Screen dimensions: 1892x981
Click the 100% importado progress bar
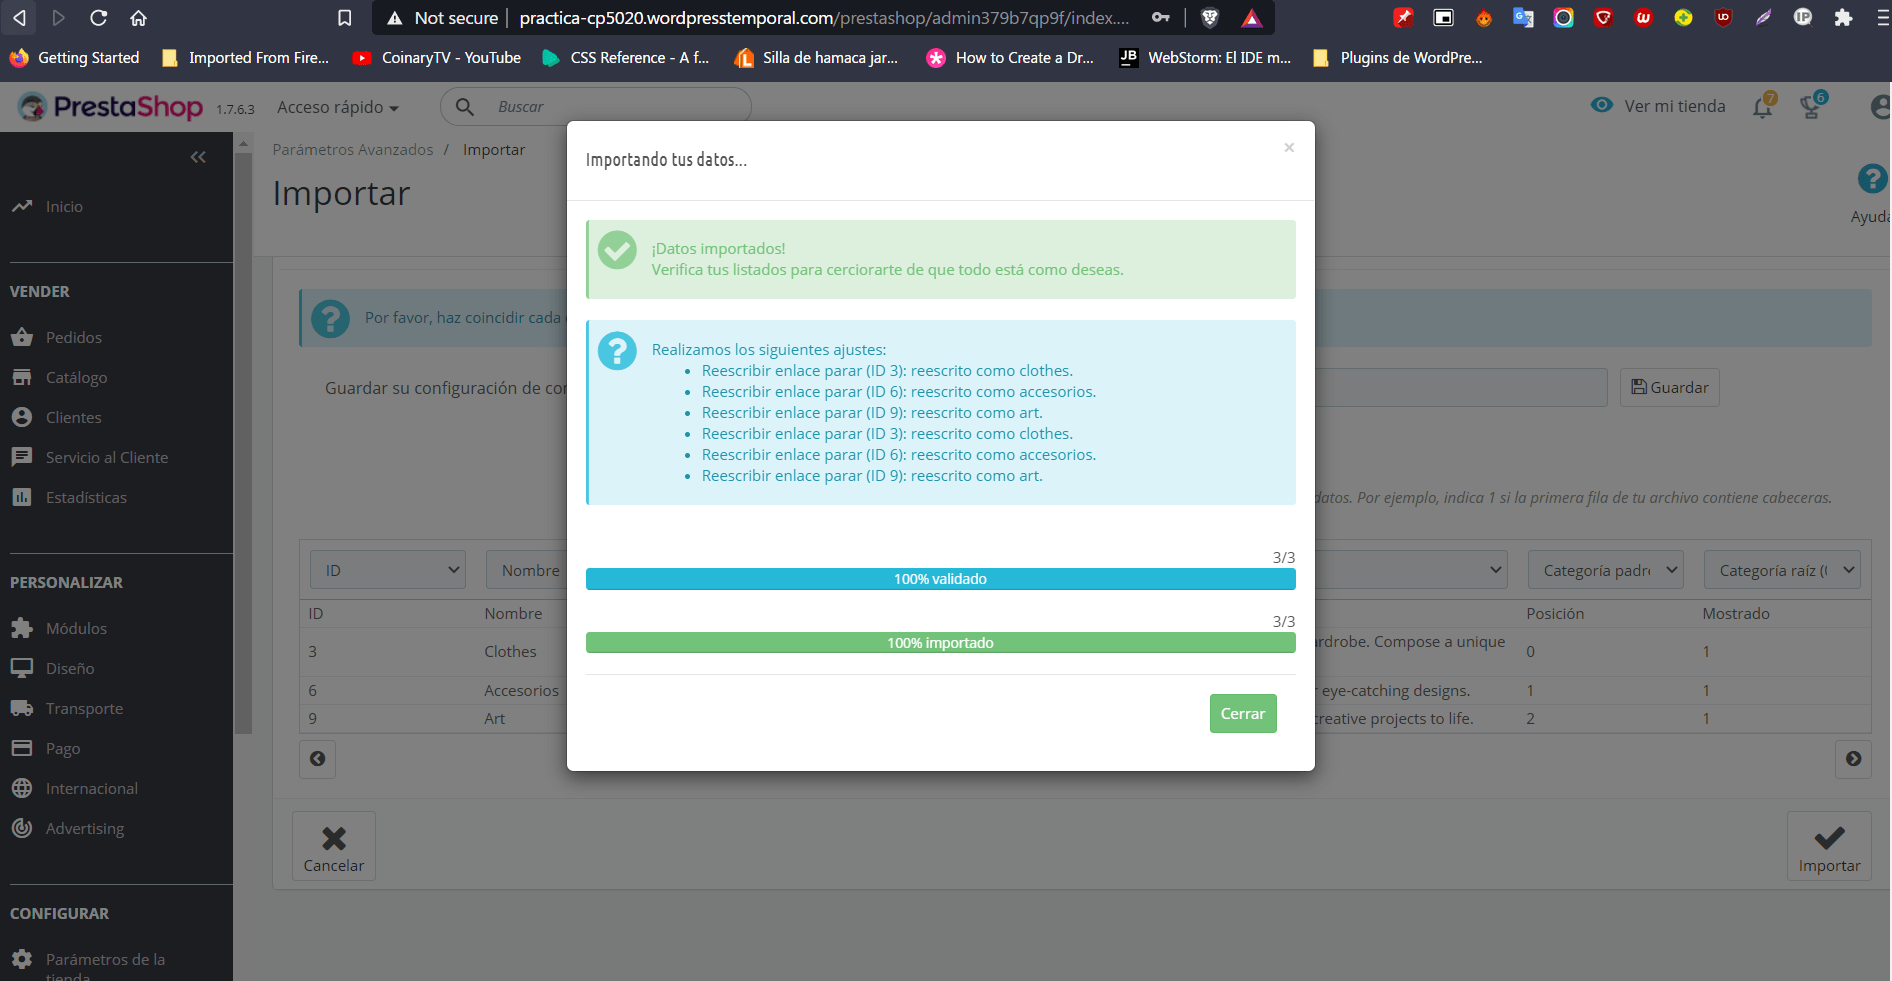(940, 643)
